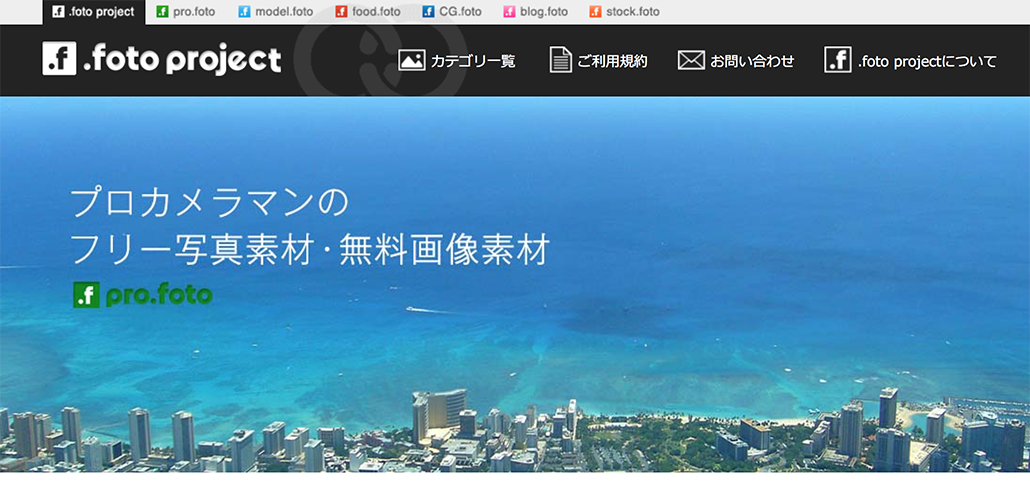This screenshot has width=1030, height=490.
Task: Open the model.foto tab
Action: 284,12
